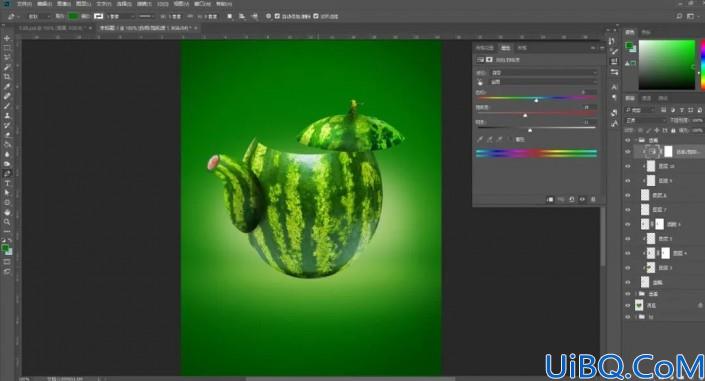705x381 pixels.
Task: Filter layers by type layers icon
Action: (x=682, y=110)
